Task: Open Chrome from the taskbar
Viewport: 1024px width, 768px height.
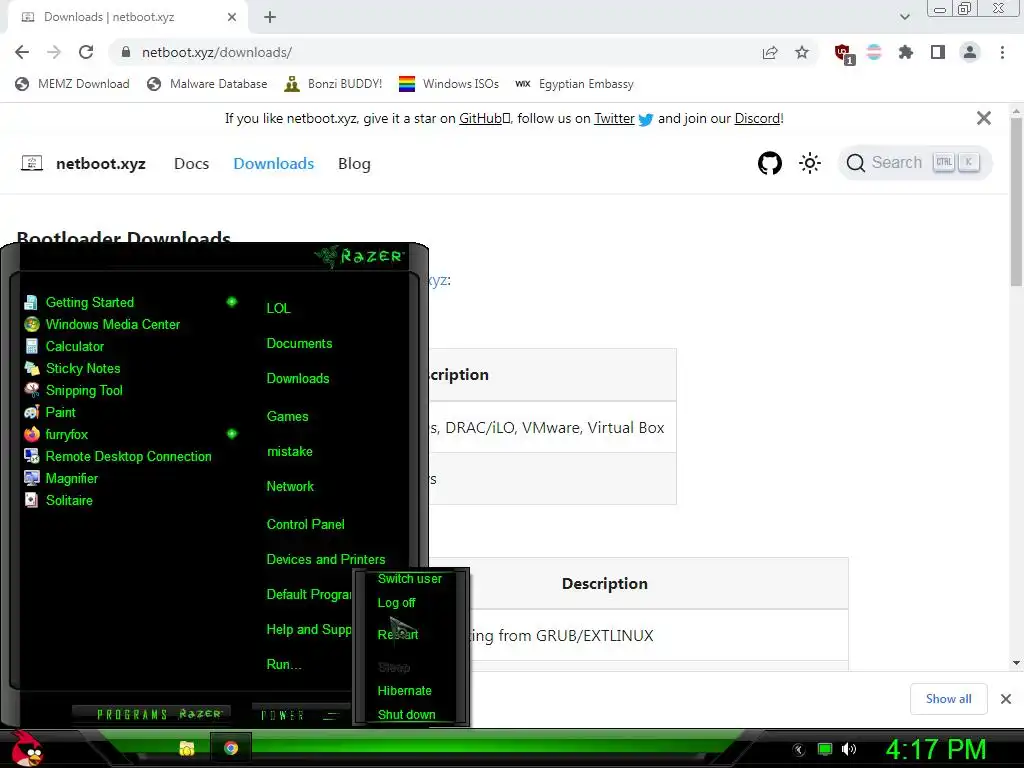Action: tap(231, 748)
